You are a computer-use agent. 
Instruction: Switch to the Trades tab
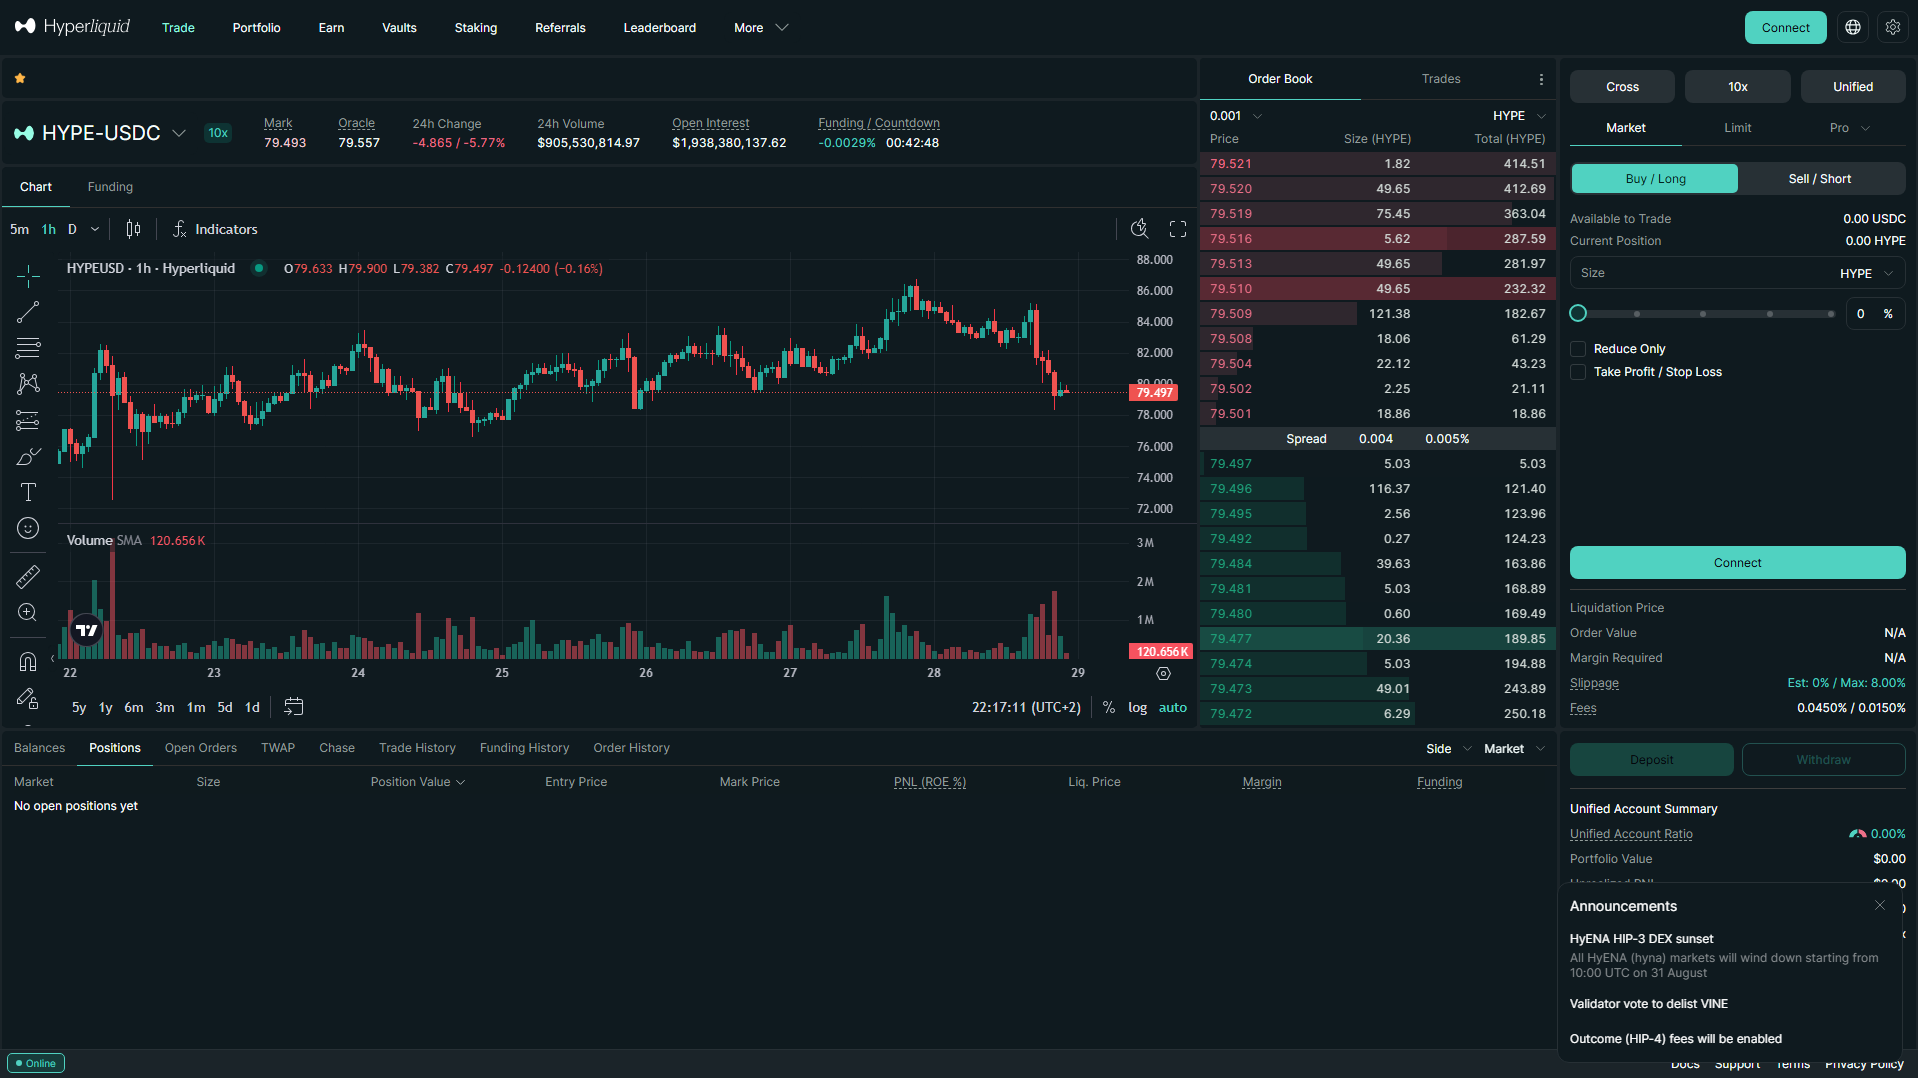[x=1441, y=79]
